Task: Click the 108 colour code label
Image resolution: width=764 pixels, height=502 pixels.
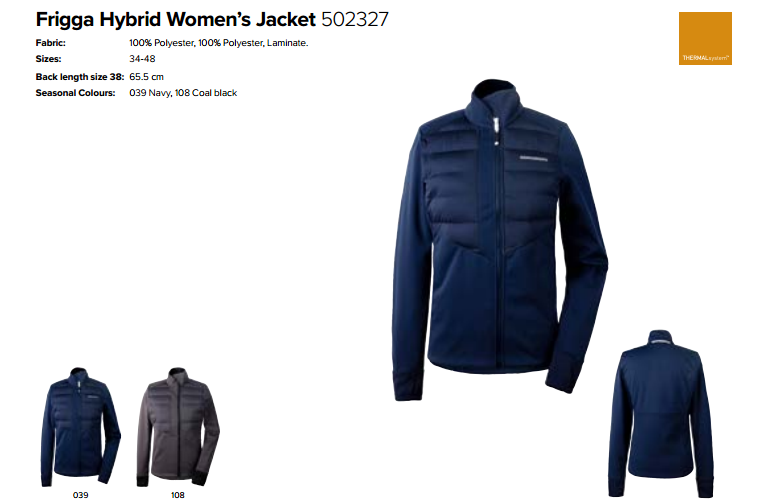Action: point(178,495)
